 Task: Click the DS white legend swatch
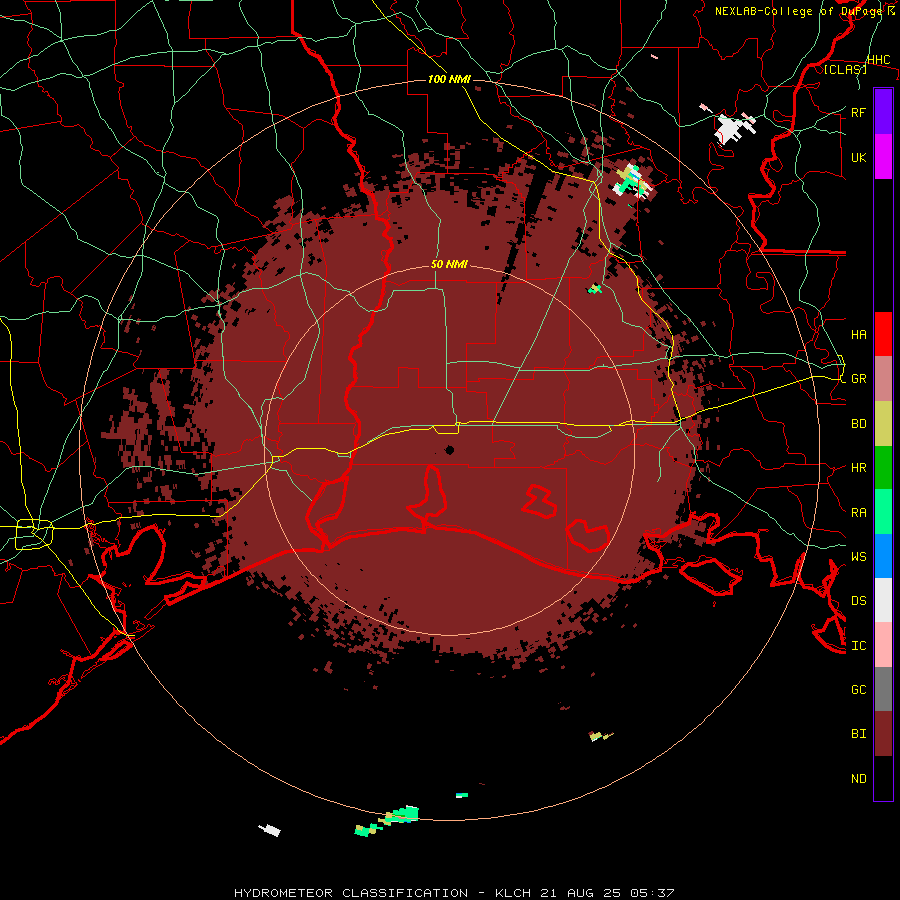pyautogui.click(x=883, y=600)
